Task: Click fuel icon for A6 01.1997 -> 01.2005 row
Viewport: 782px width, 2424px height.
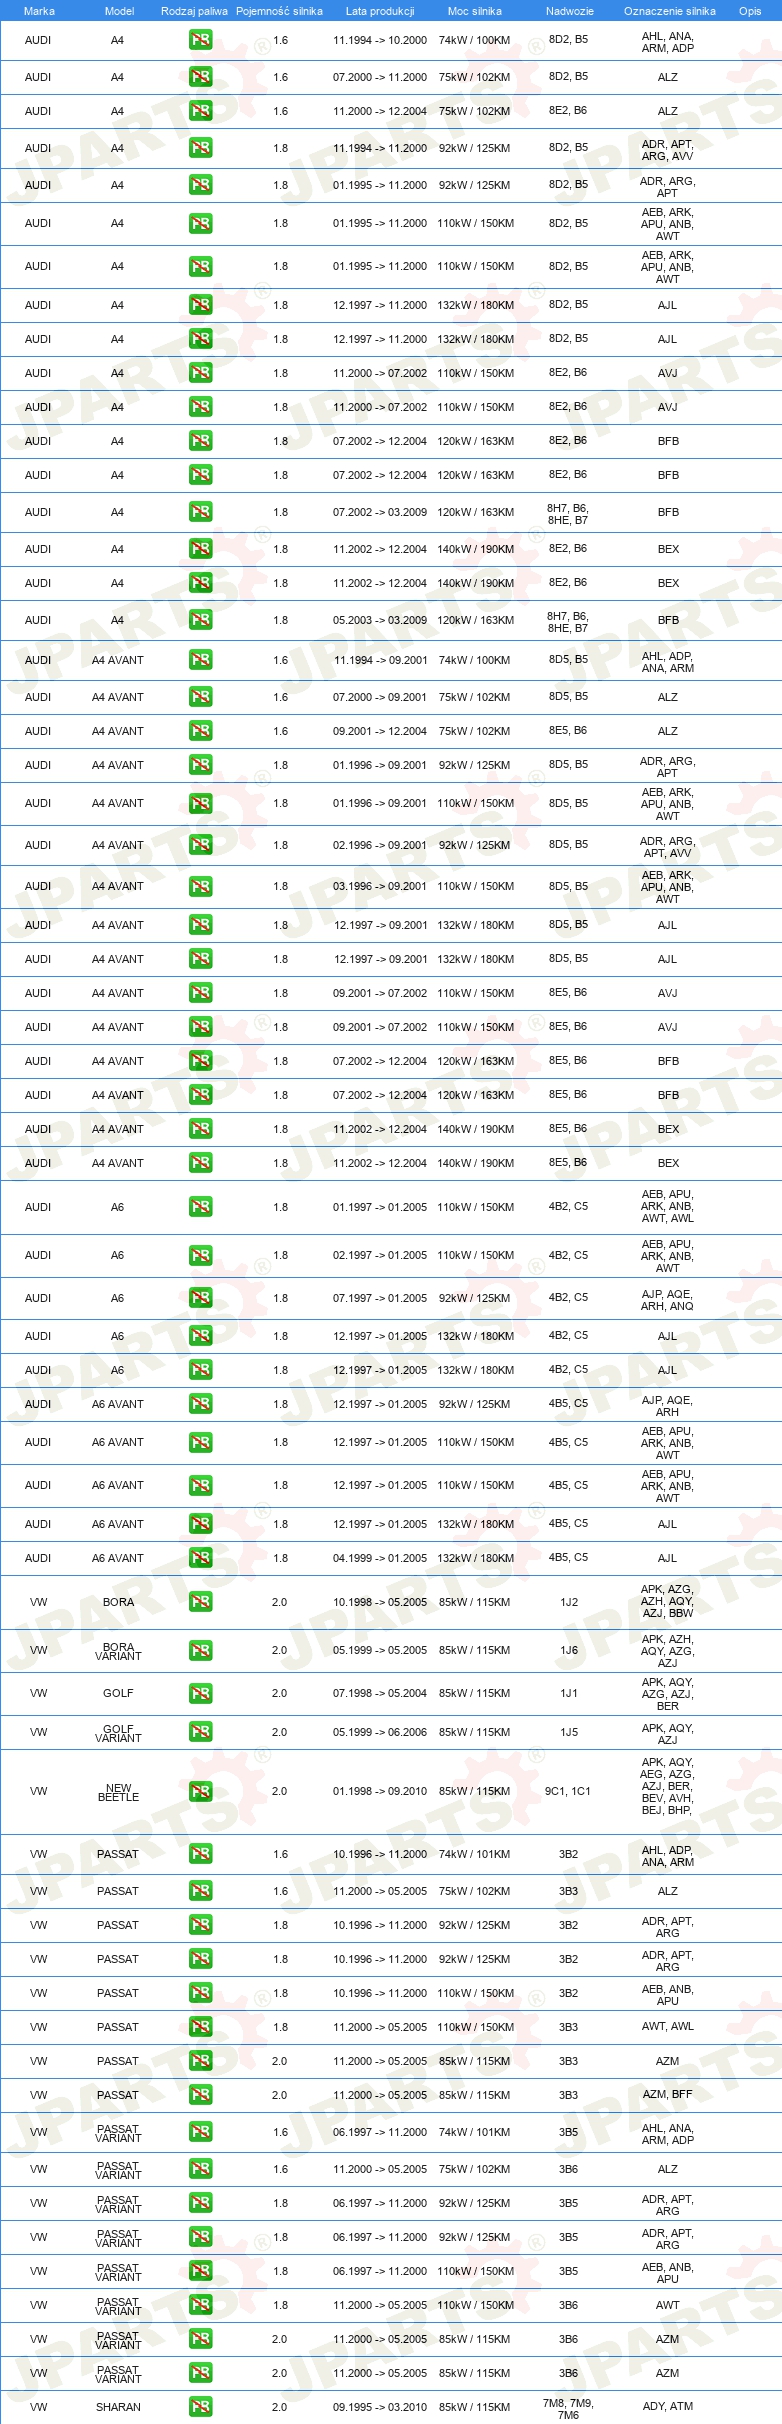Action: click(x=200, y=1207)
